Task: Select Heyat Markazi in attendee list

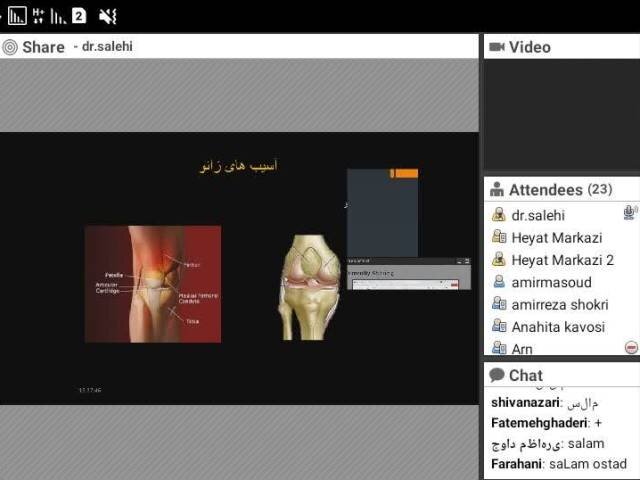Action: click(x=556, y=237)
